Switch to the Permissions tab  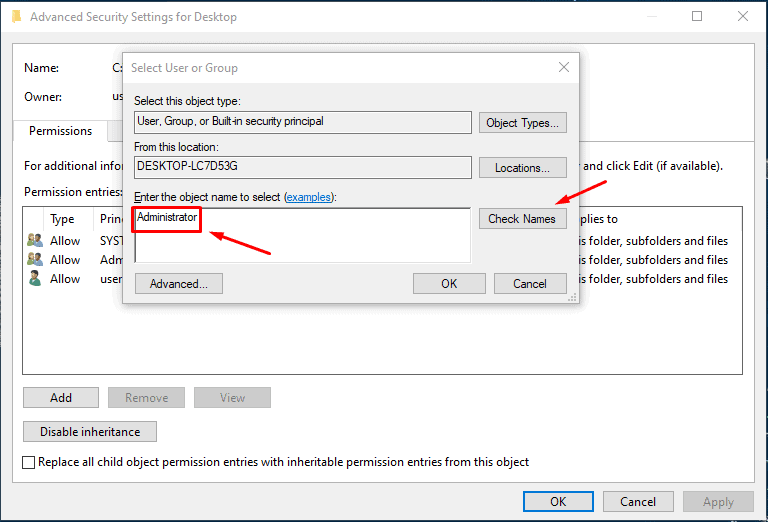tap(60, 131)
